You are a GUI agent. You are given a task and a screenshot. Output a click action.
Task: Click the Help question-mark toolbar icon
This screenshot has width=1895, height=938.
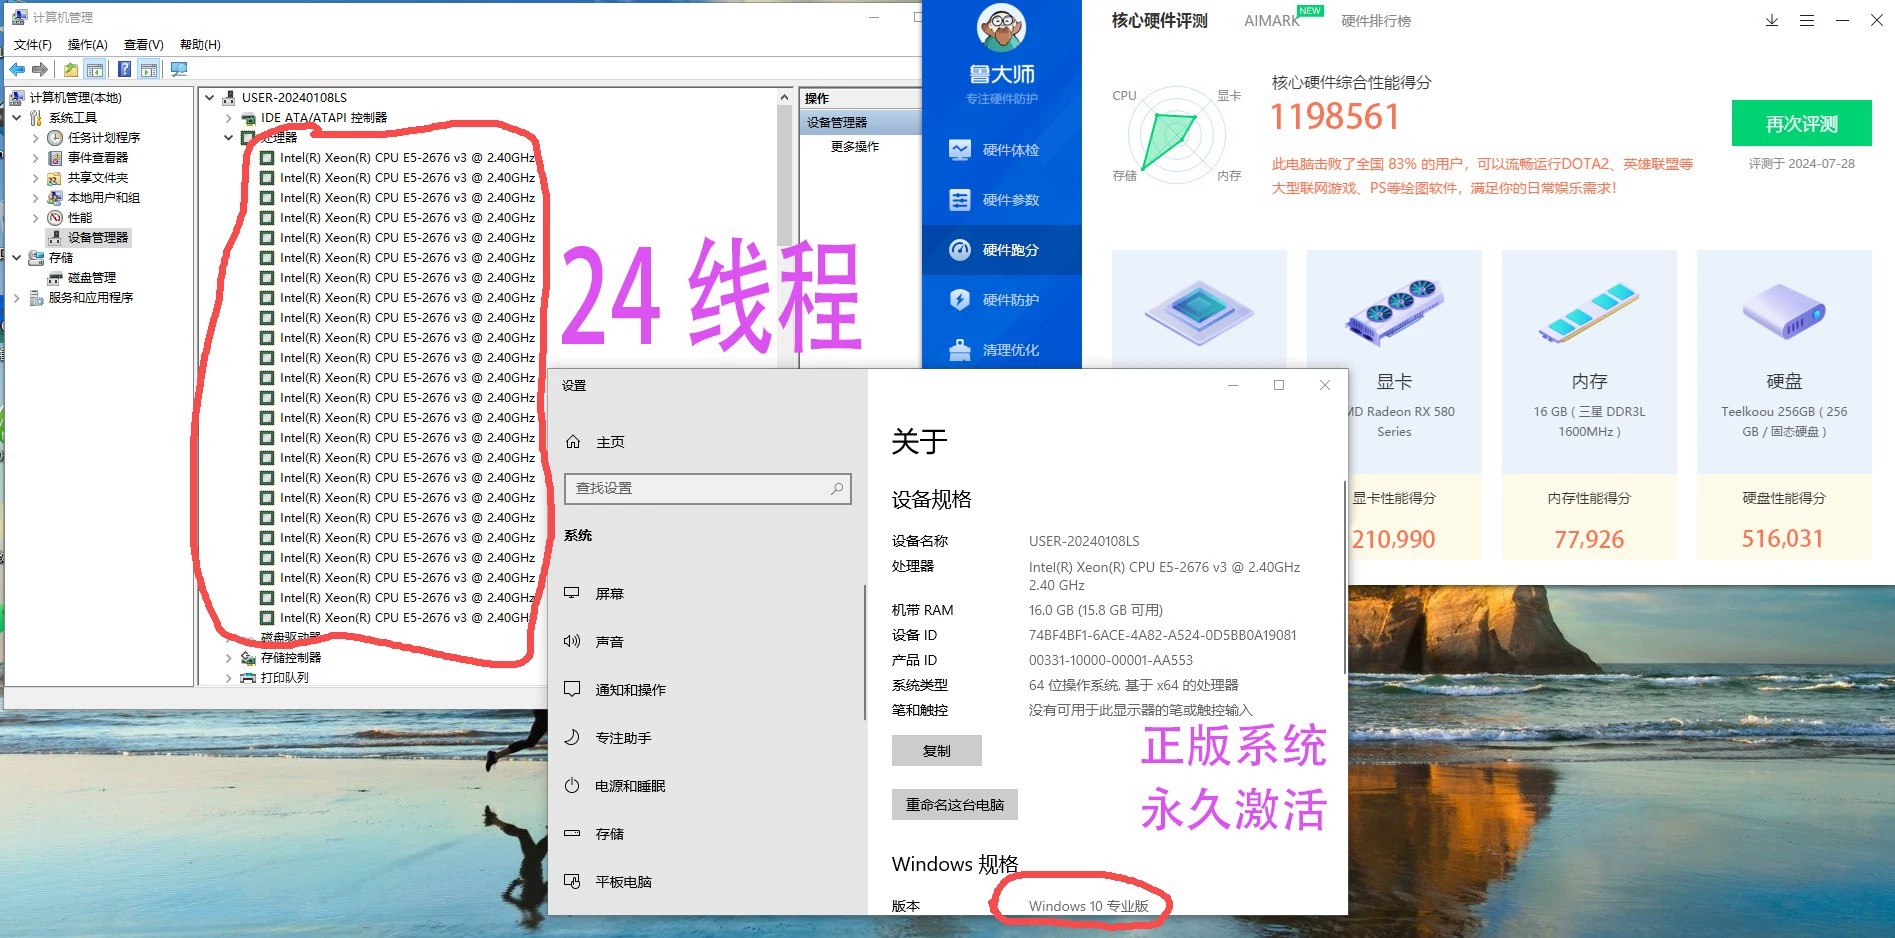[x=123, y=69]
